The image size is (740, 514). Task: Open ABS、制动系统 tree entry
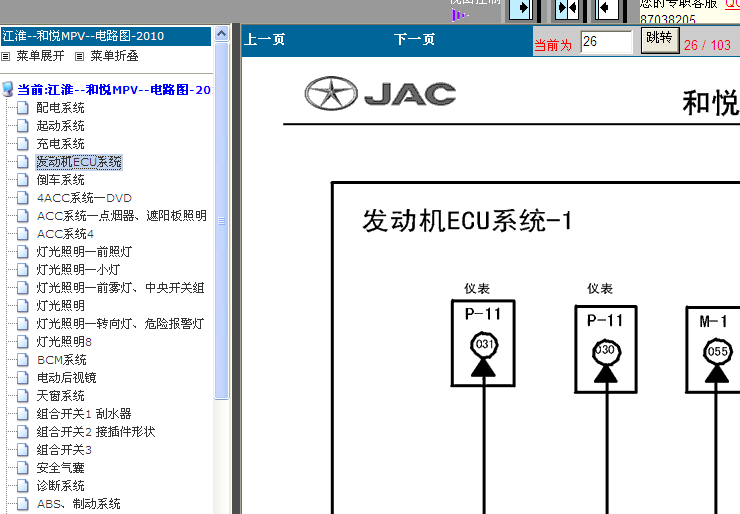tap(78, 504)
